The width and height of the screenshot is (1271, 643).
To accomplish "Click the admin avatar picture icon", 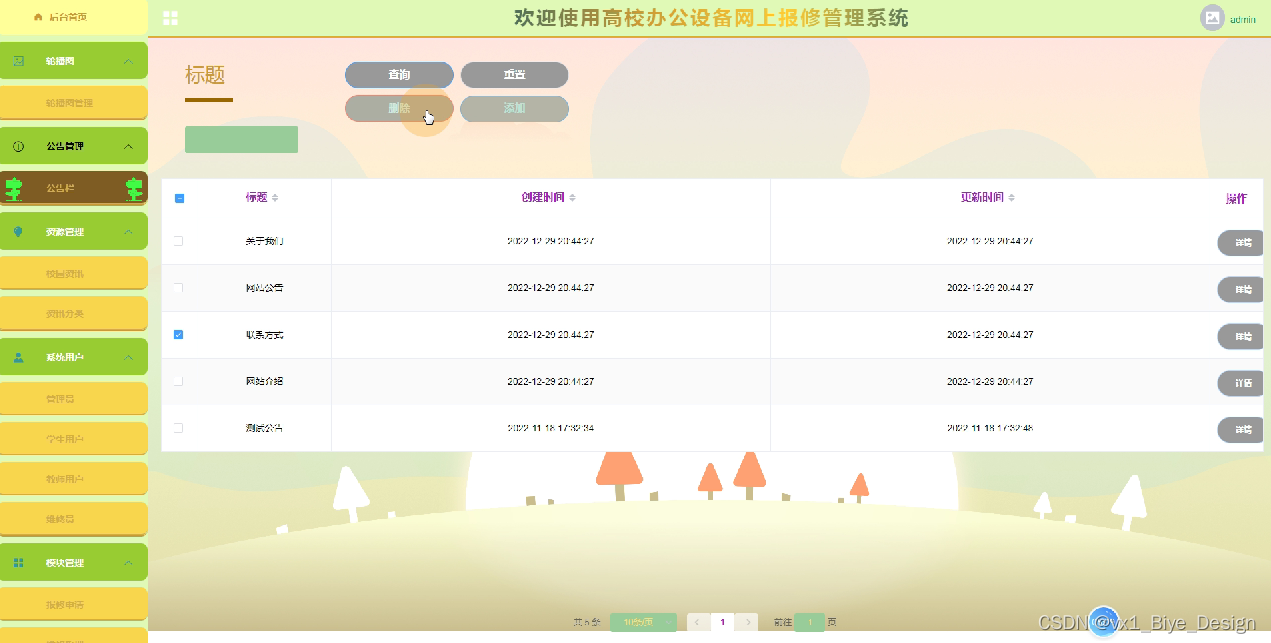I will (1212, 18).
